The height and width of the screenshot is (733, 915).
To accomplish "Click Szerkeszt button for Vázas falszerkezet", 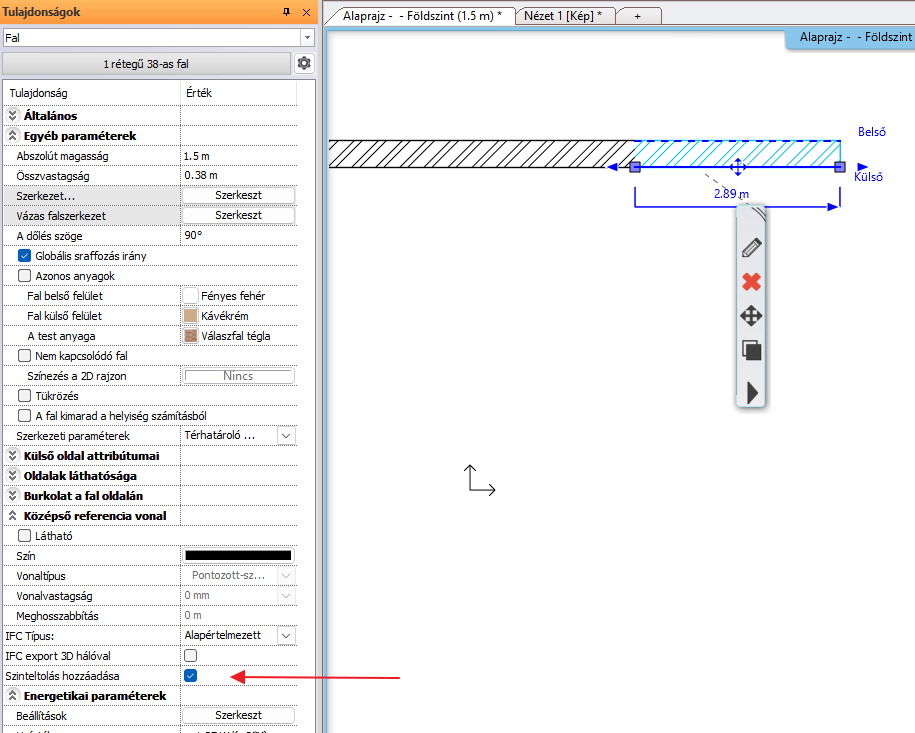I will coord(238,215).
